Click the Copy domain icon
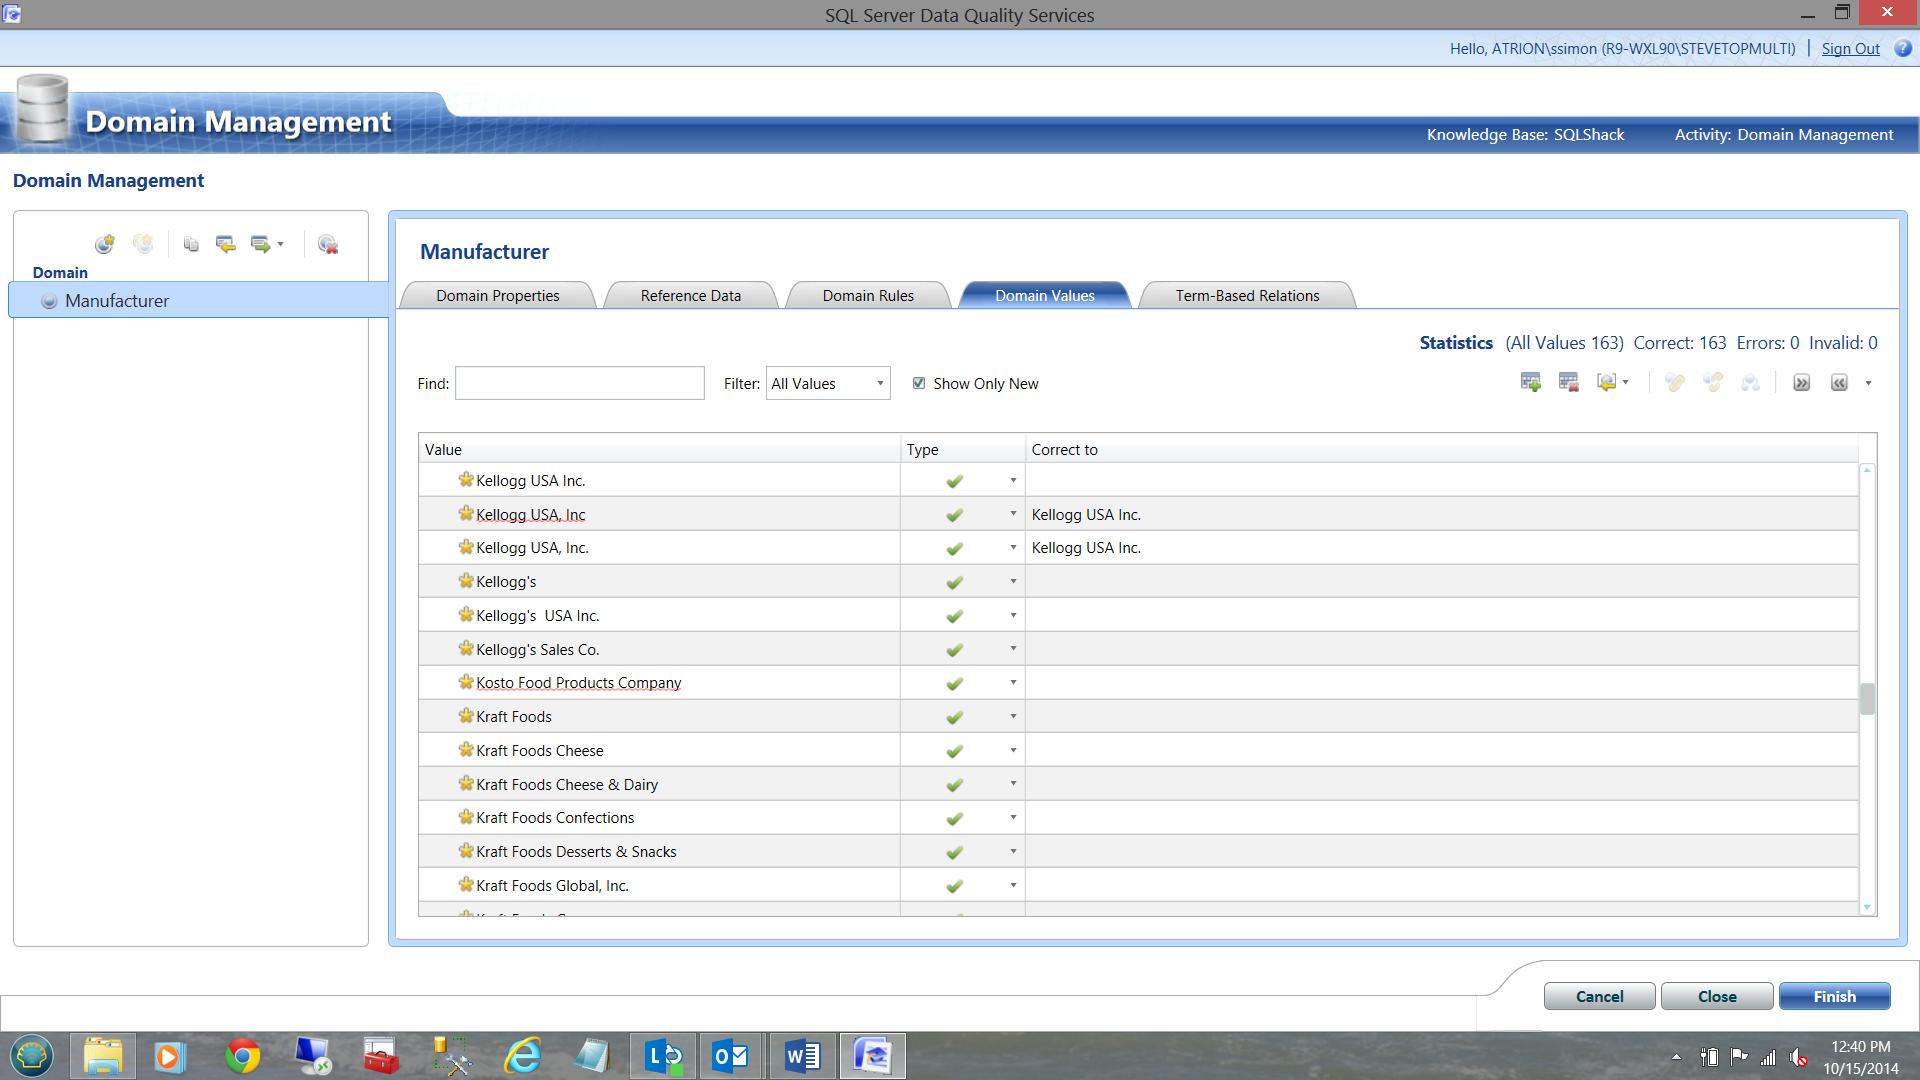The width and height of the screenshot is (1920, 1080). 191,244
